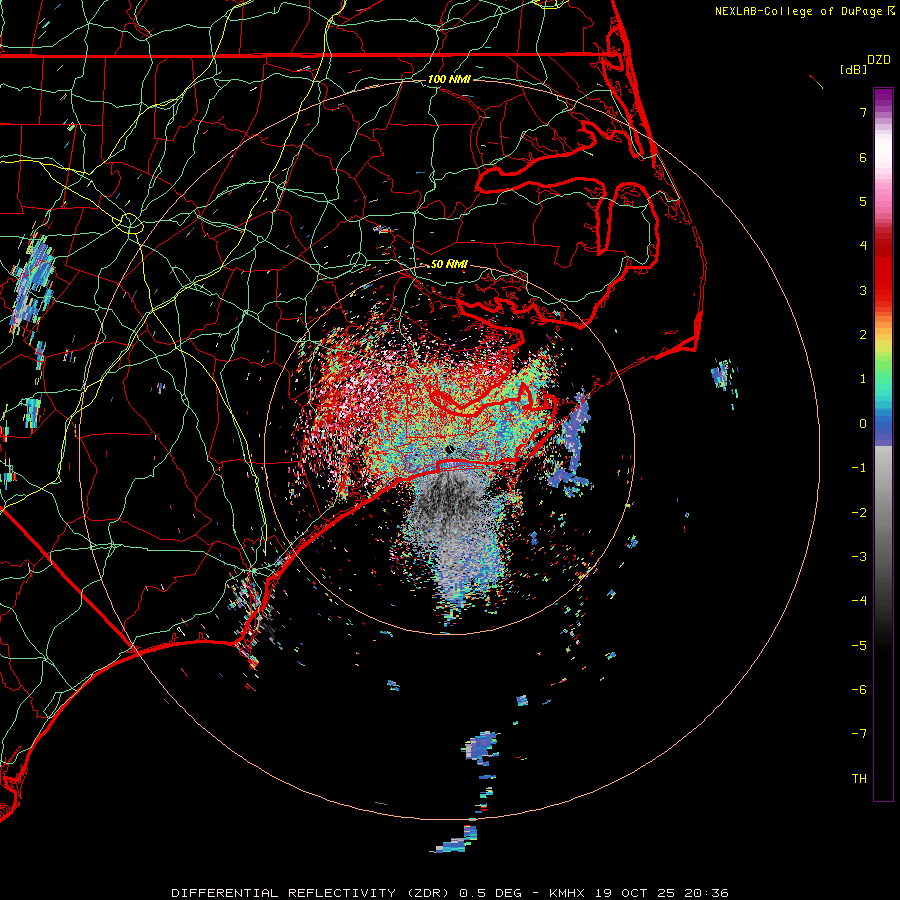900x900 pixels.
Task: Click the color scale value -5
Action: pyautogui.click(x=859, y=646)
